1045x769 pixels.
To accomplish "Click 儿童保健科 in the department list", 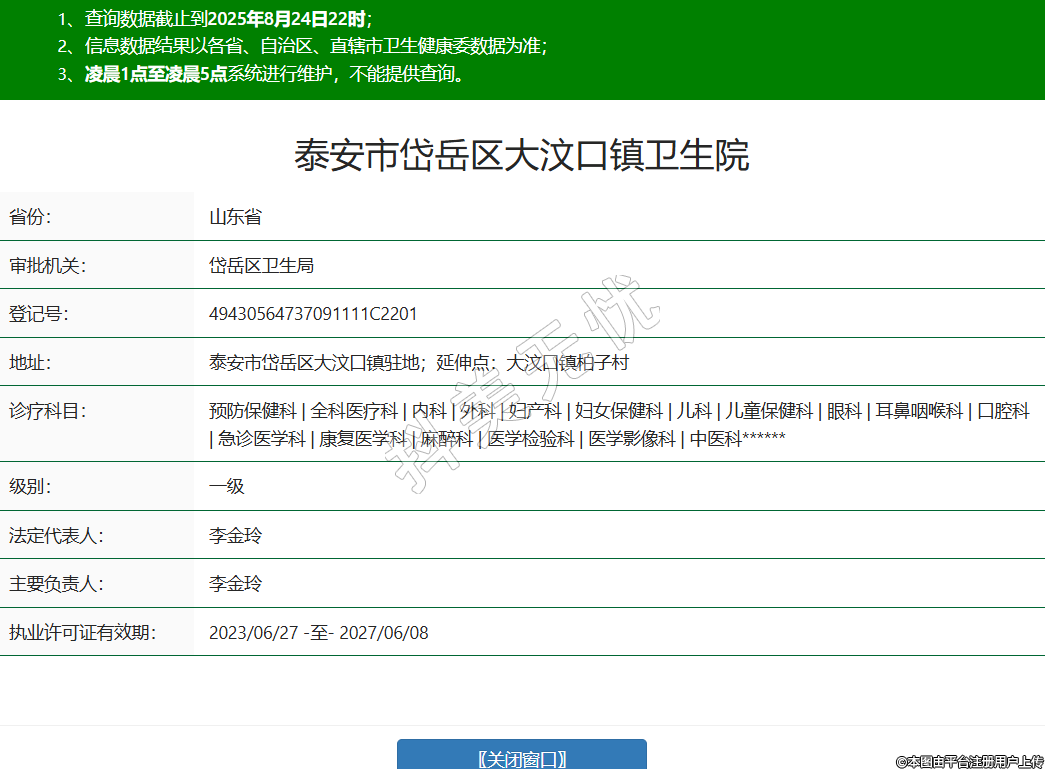I will tap(768, 411).
